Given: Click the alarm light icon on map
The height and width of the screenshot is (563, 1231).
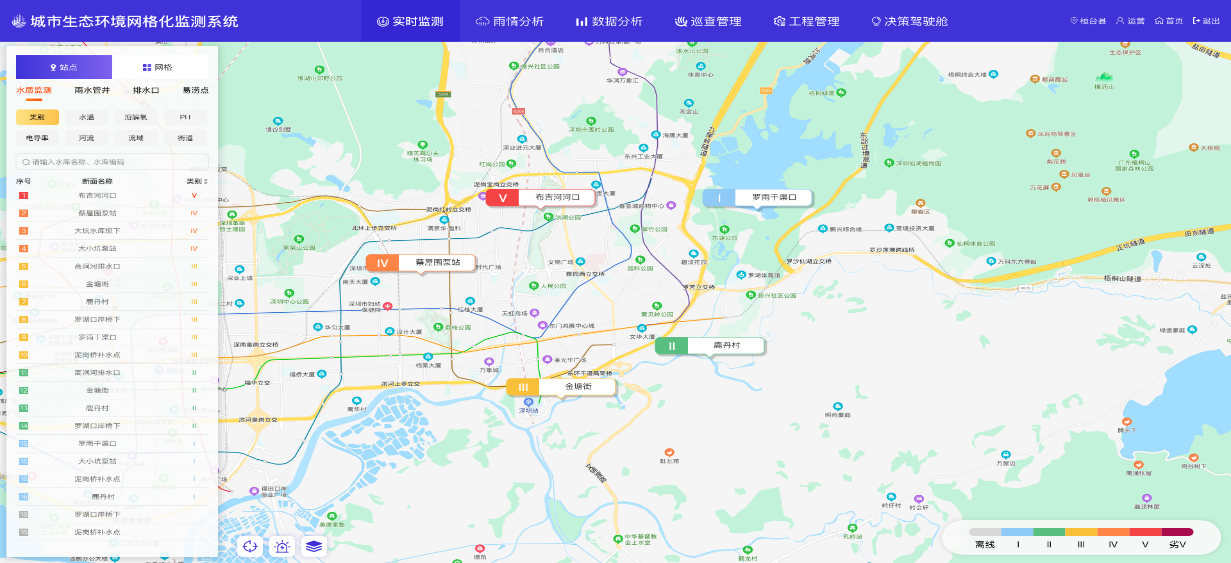Looking at the screenshot, I should tap(282, 546).
